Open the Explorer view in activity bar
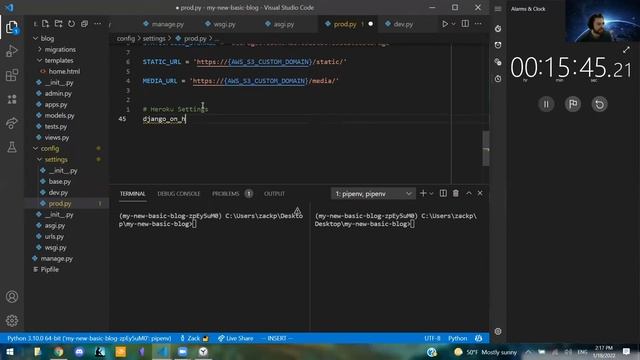This screenshot has height=360, width=640. coord(12,27)
